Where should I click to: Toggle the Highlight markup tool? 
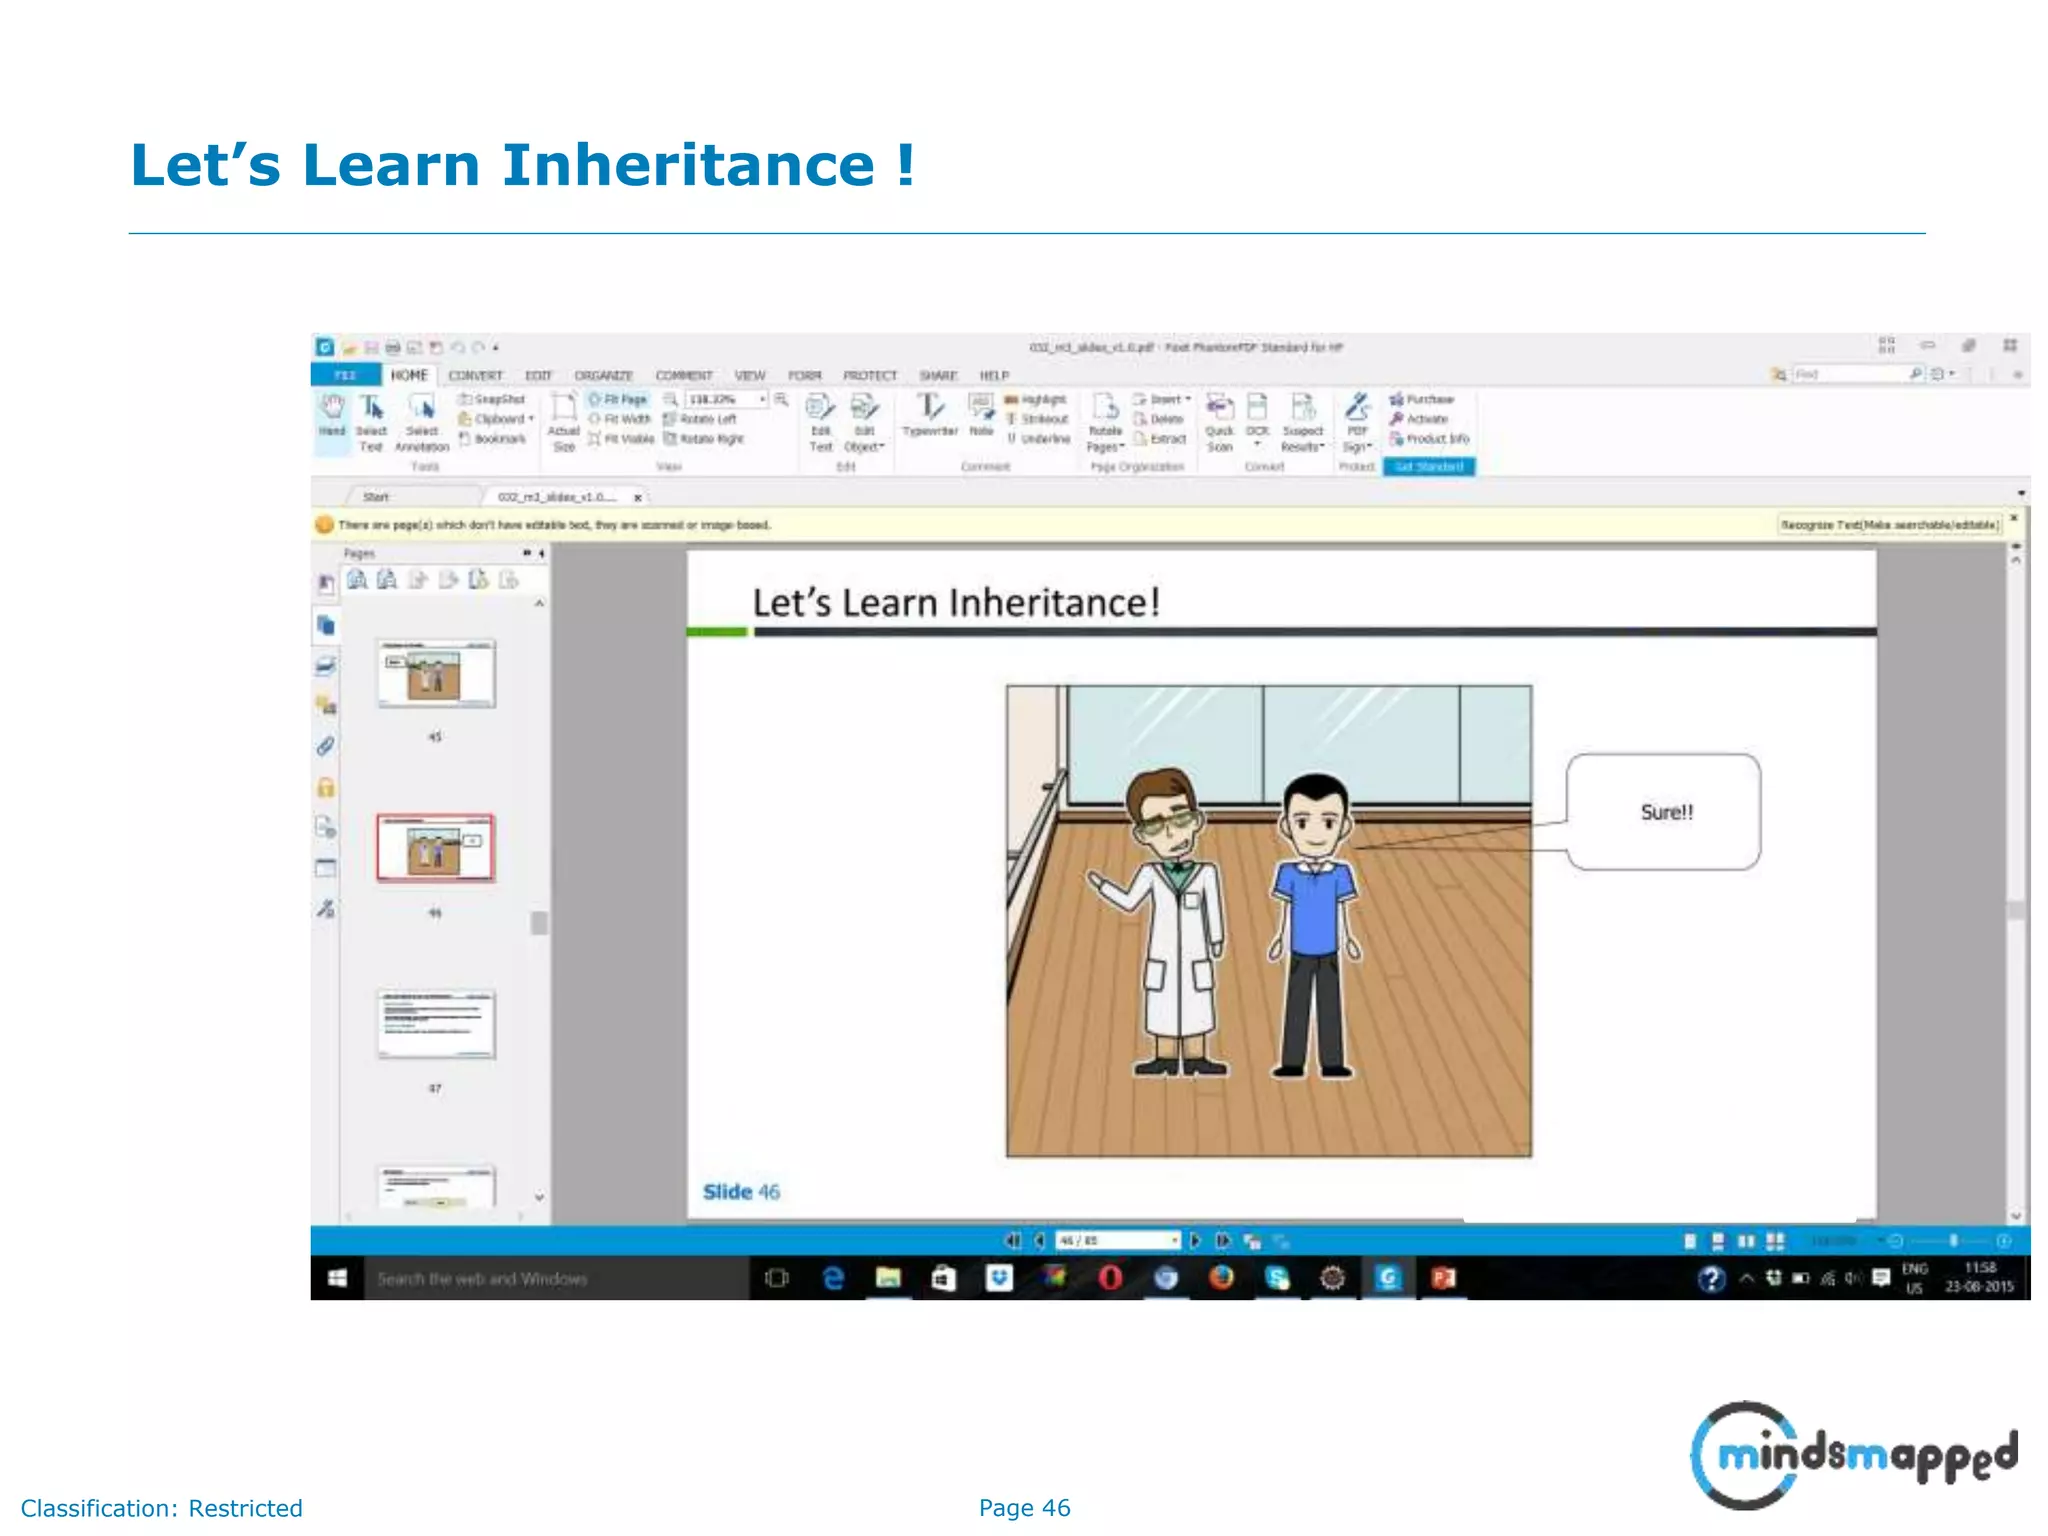tap(1036, 399)
